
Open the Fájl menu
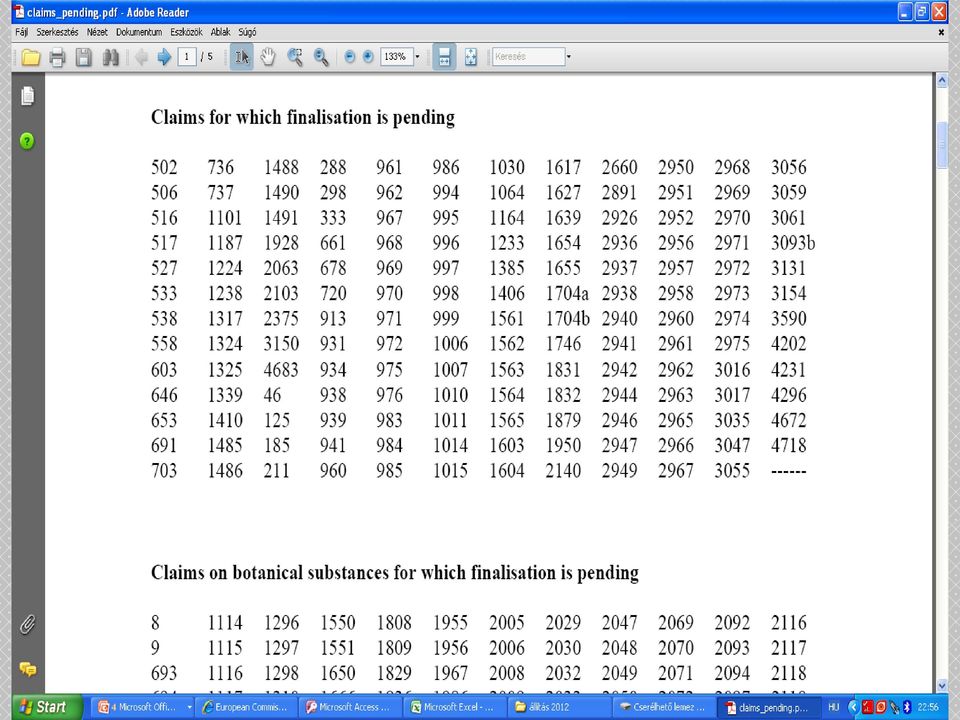21,32
